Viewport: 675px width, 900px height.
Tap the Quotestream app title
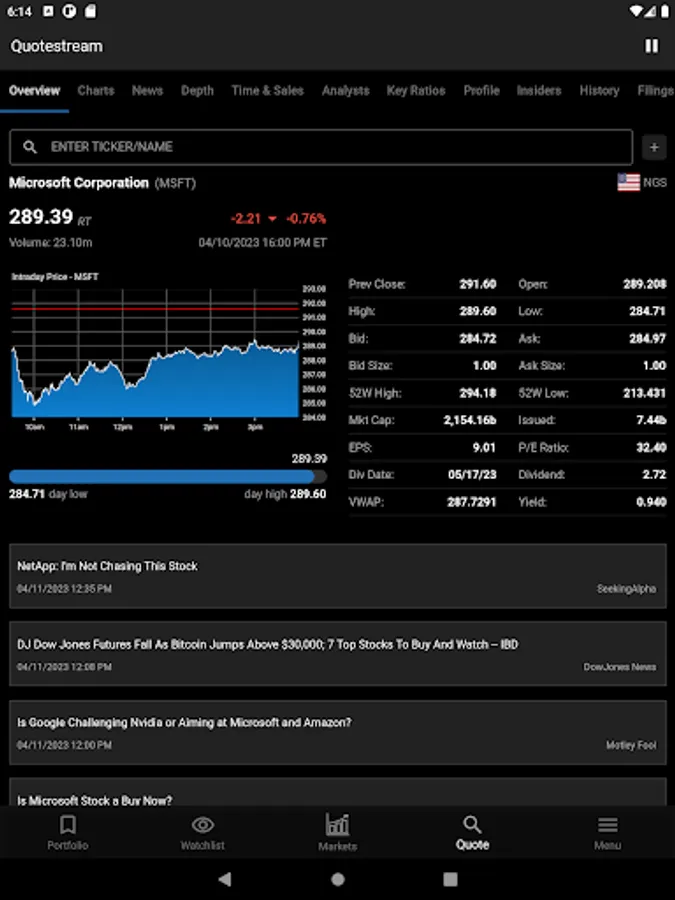pos(56,46)
